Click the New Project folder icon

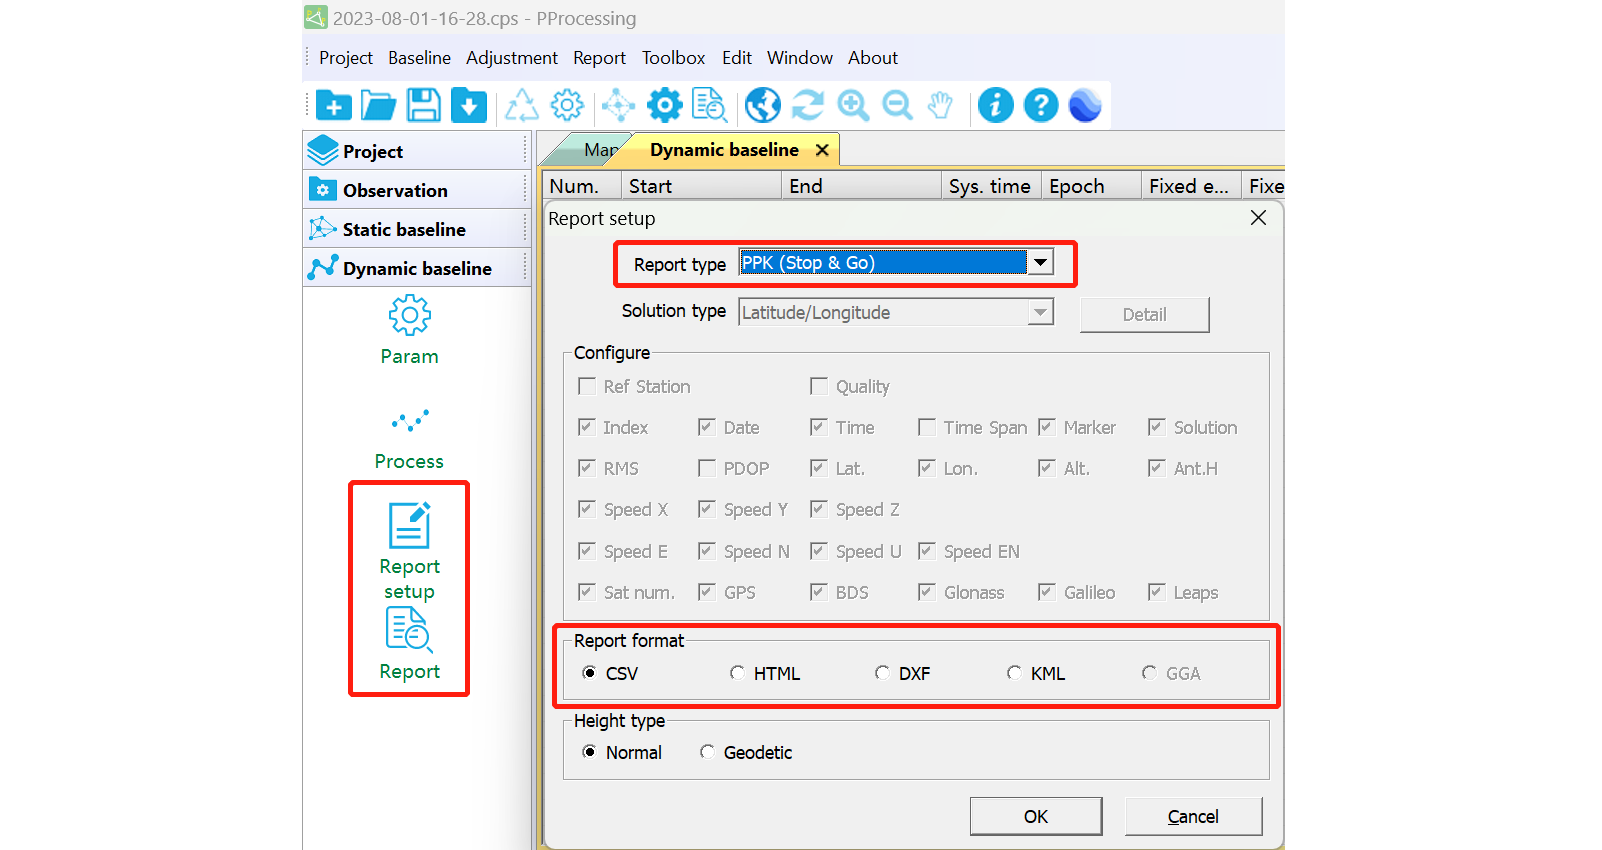(333, 105)
